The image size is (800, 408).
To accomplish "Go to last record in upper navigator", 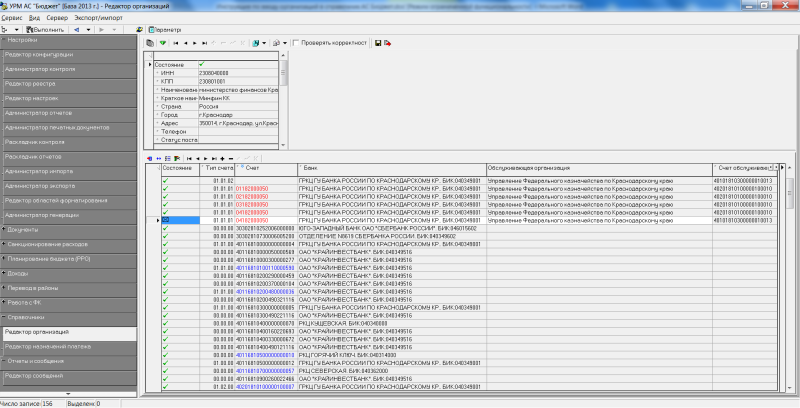I will tap(205, 43).
